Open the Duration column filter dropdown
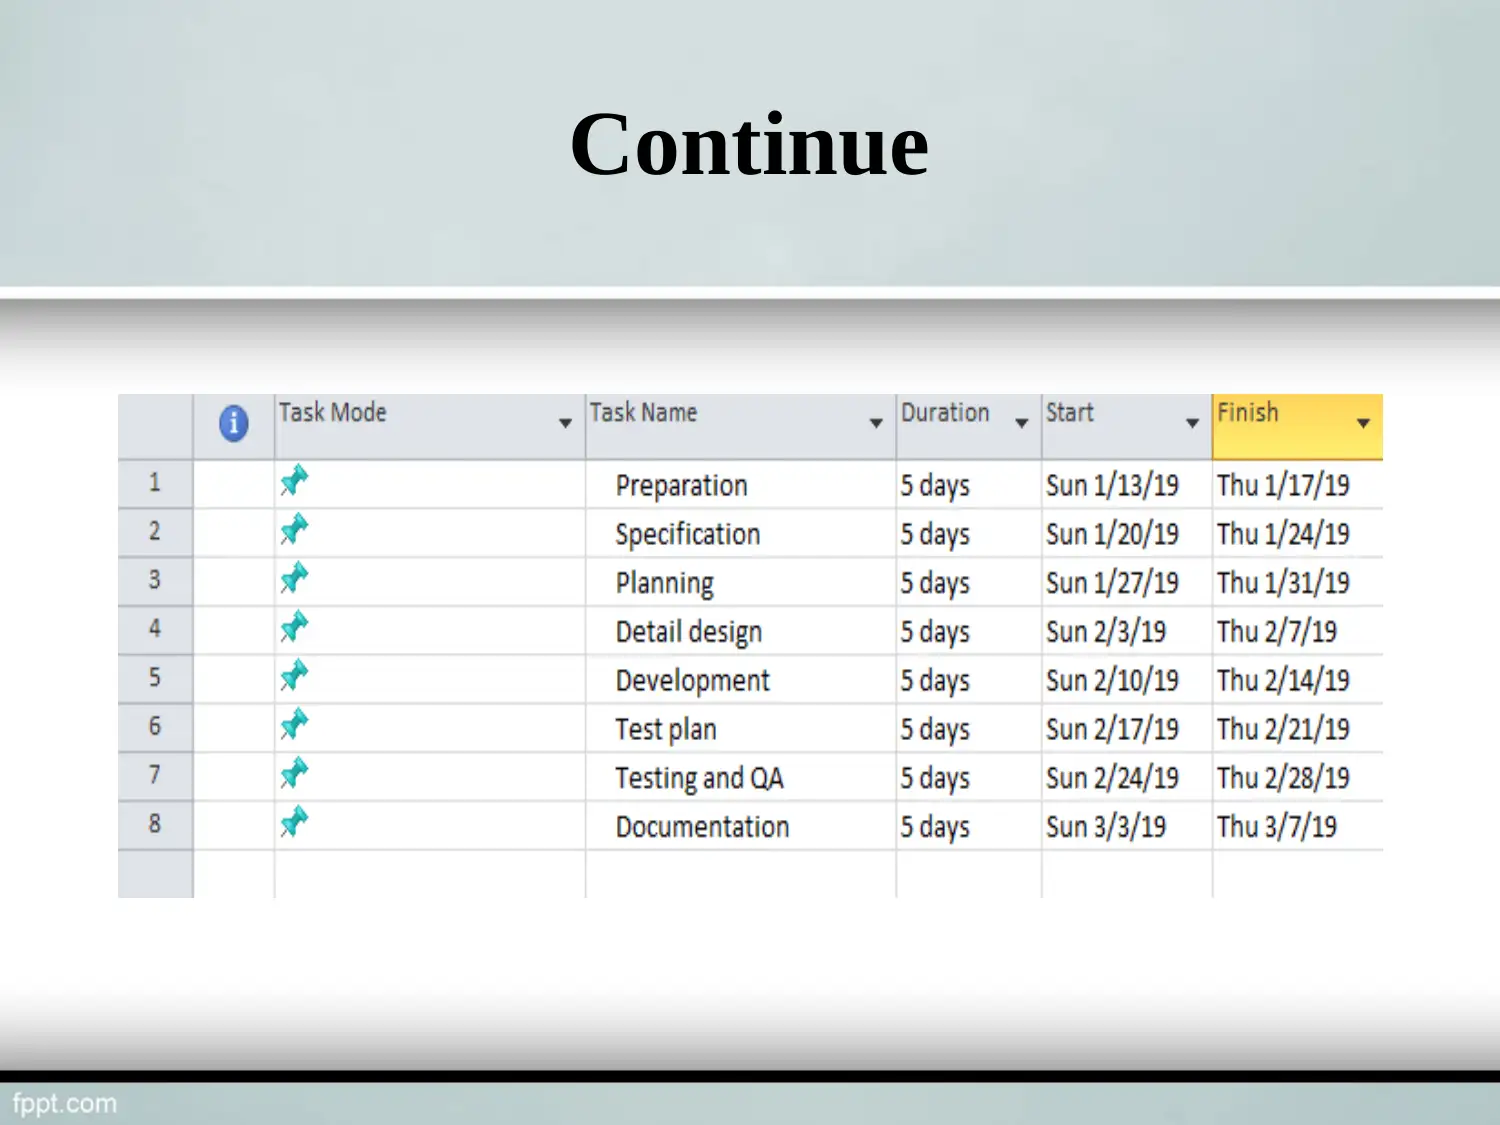This screenshot has width=1500, height=1125. click(1022, 424)
